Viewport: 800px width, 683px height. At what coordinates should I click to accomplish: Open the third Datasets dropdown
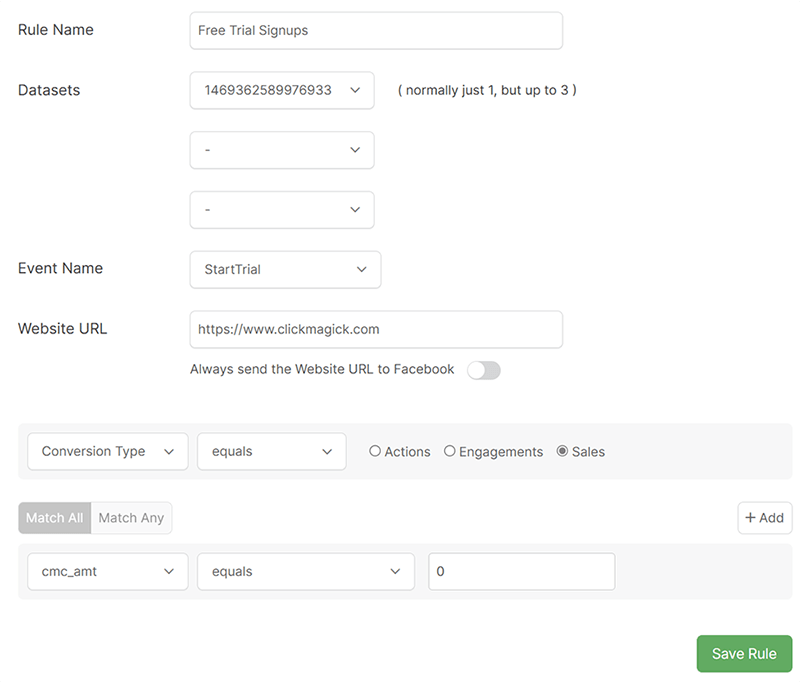pos(281,210)
